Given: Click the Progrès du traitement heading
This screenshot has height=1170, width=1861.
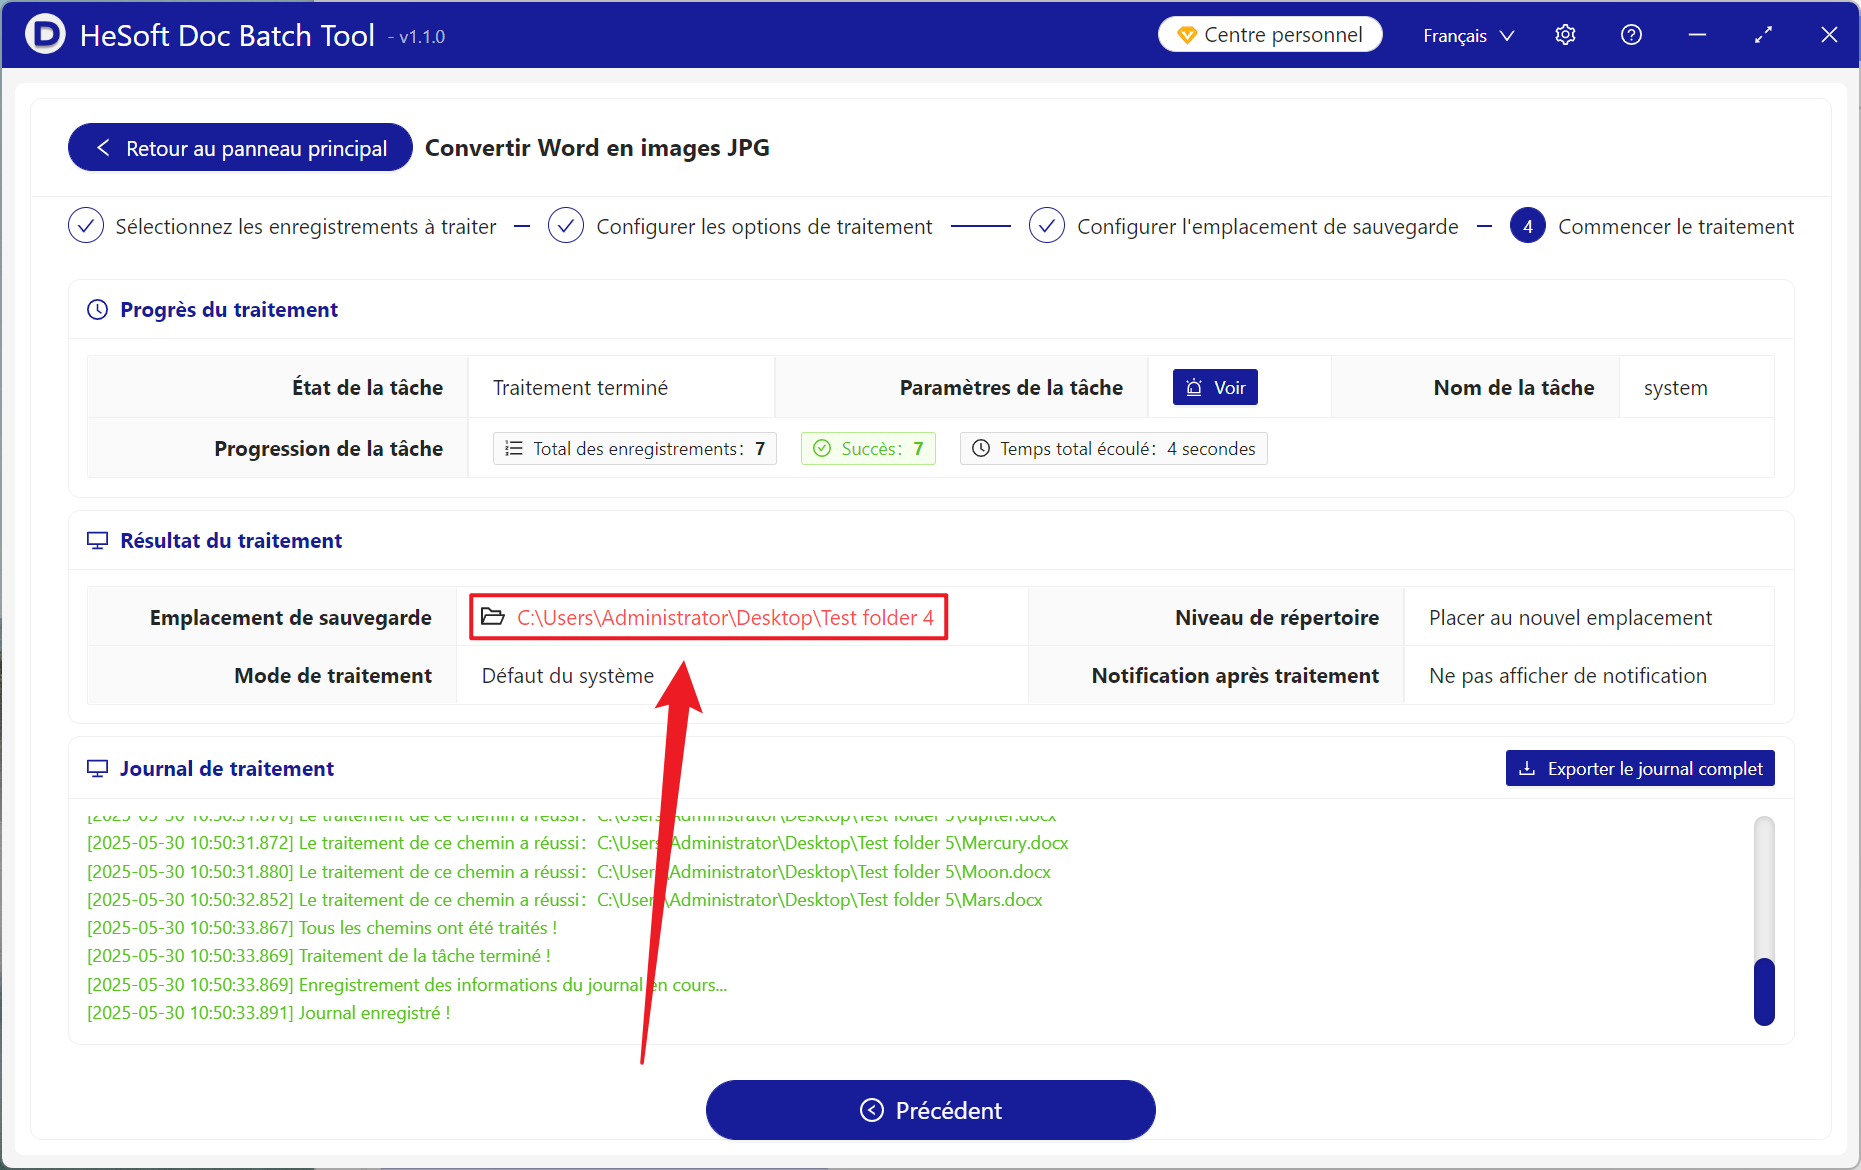Looking at the screenshot, I should (x=229, y=310).
